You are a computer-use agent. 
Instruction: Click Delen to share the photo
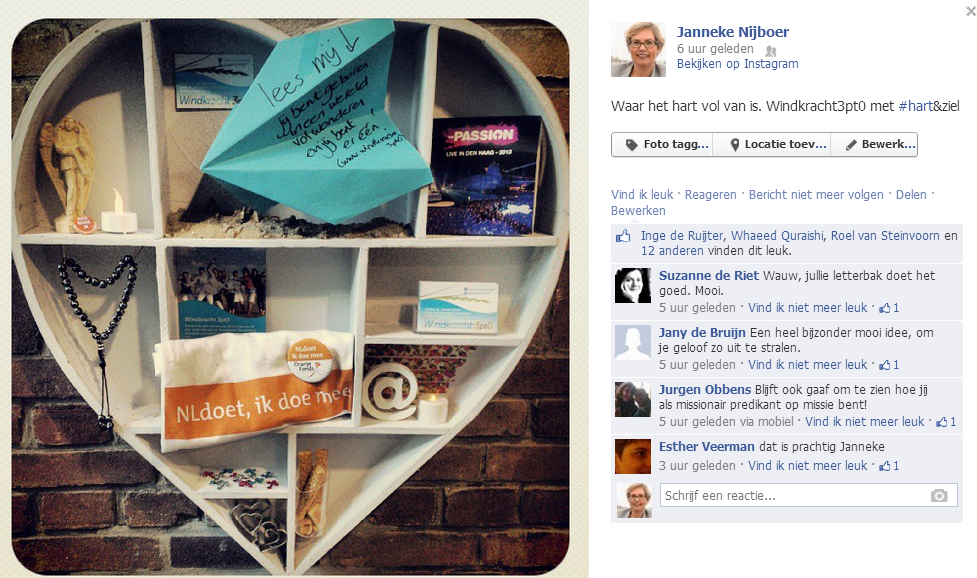point(911,195)
